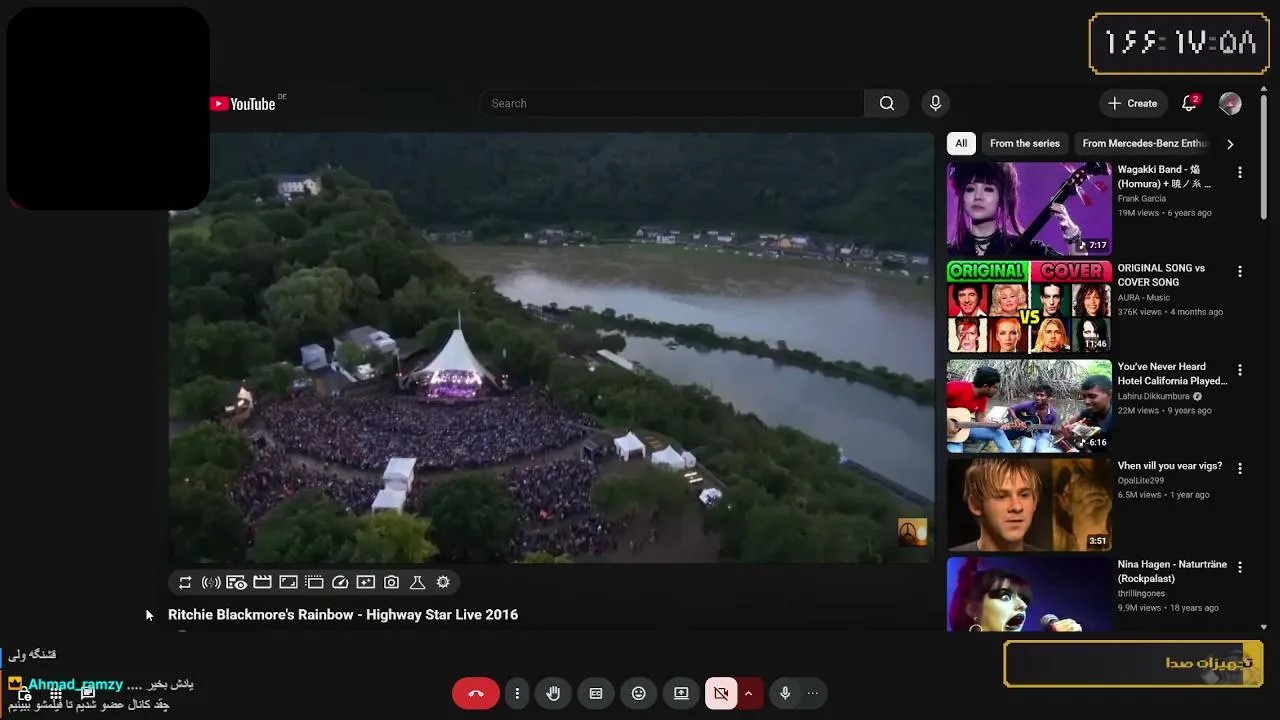Click the Ritchie Blackmore's Rainbow video title
Screen dimensions: 1280x720
pos(343,615)
